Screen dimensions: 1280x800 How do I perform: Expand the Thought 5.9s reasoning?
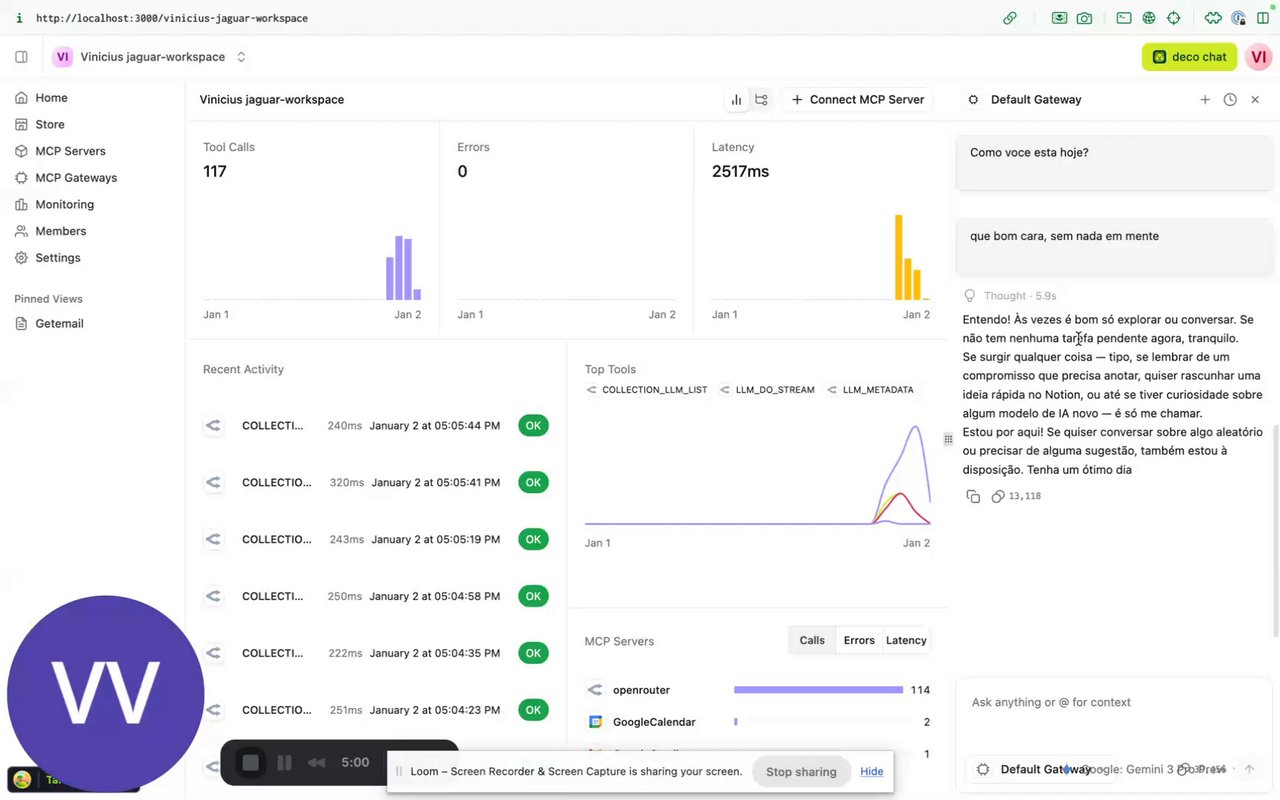pyautogui.click(x=1010, y=296)
